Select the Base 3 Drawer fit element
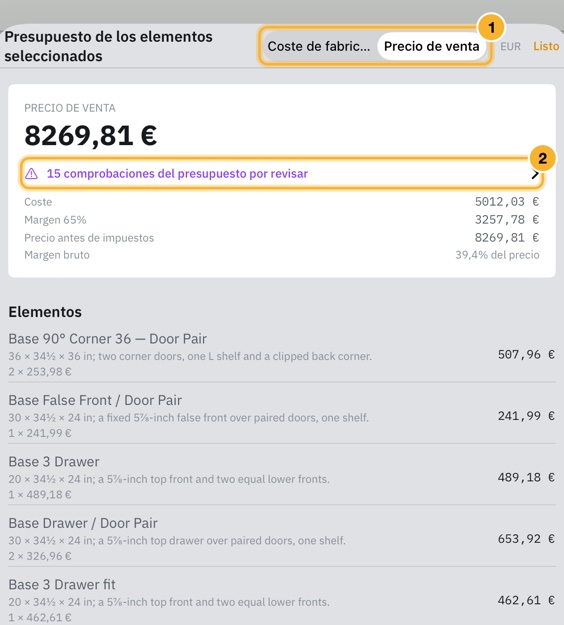Screen dimensions: 564x625 (282, 600)
